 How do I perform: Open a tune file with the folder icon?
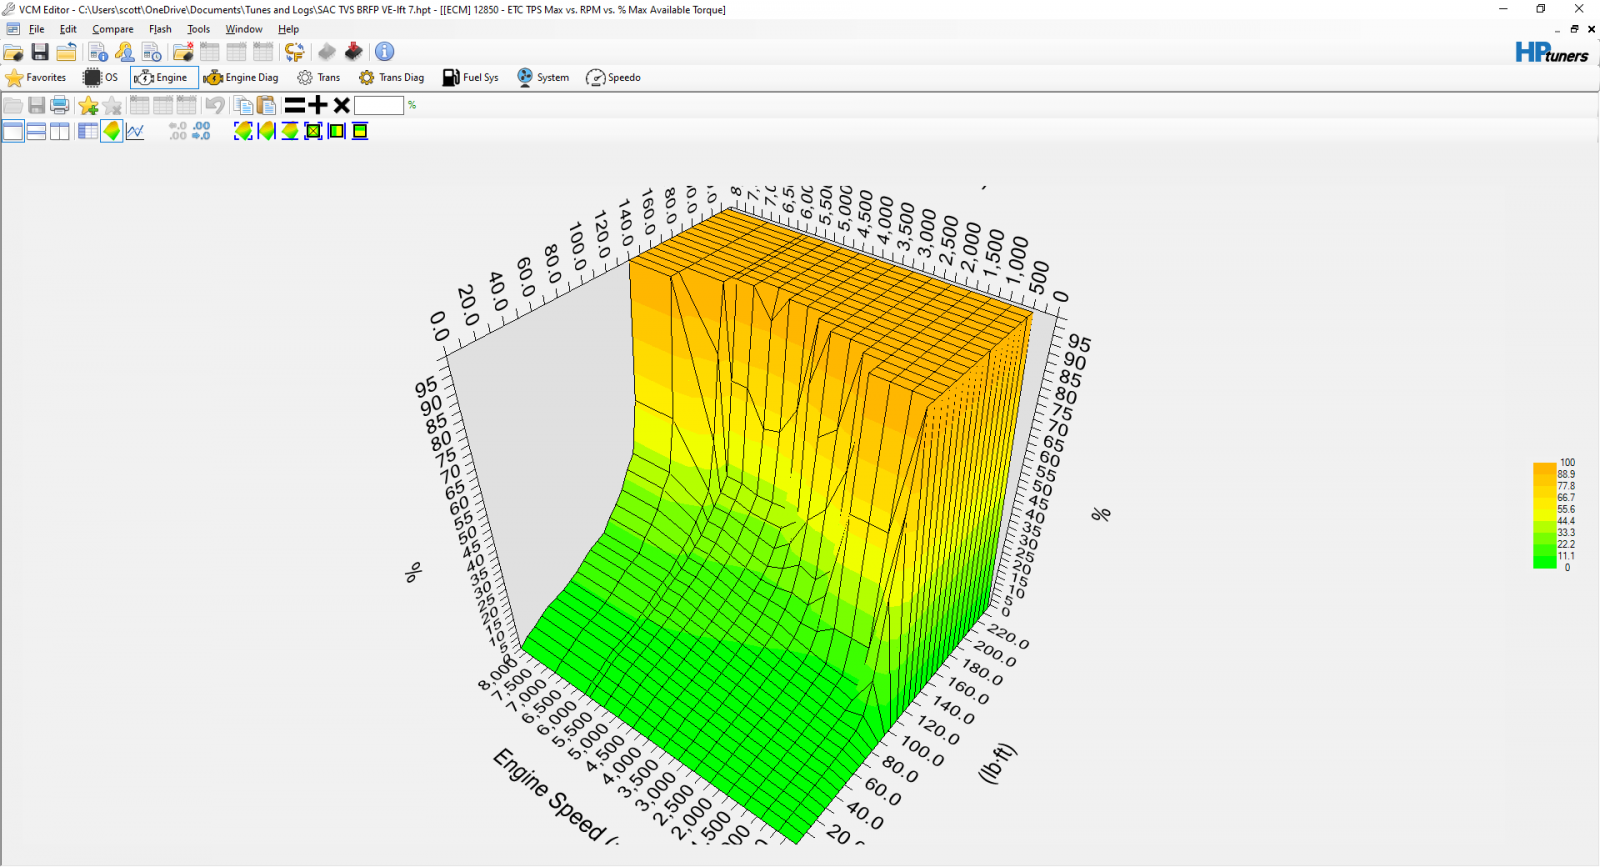[x=13, y=52]
